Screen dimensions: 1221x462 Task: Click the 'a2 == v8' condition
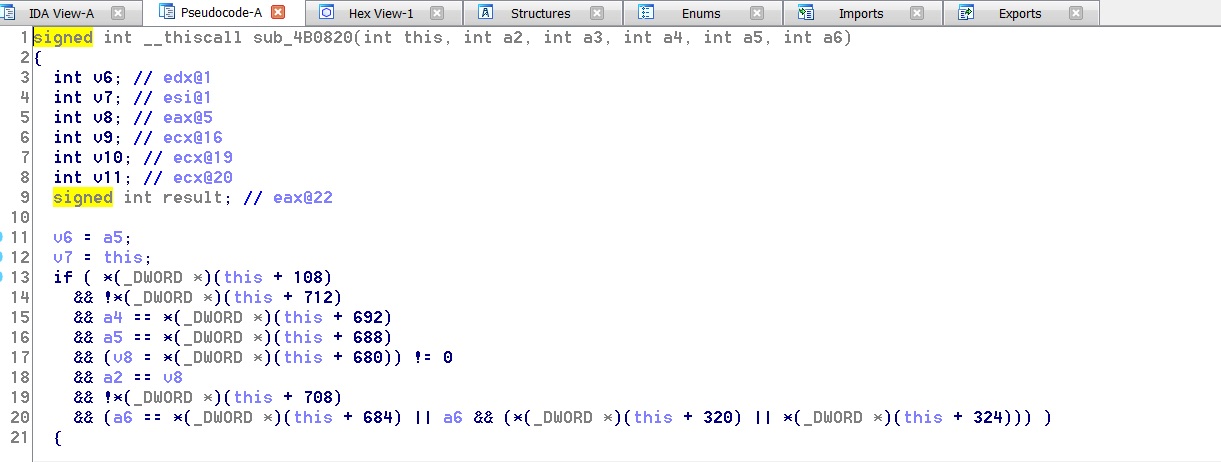pyautogui.click(x=143, y=377)
